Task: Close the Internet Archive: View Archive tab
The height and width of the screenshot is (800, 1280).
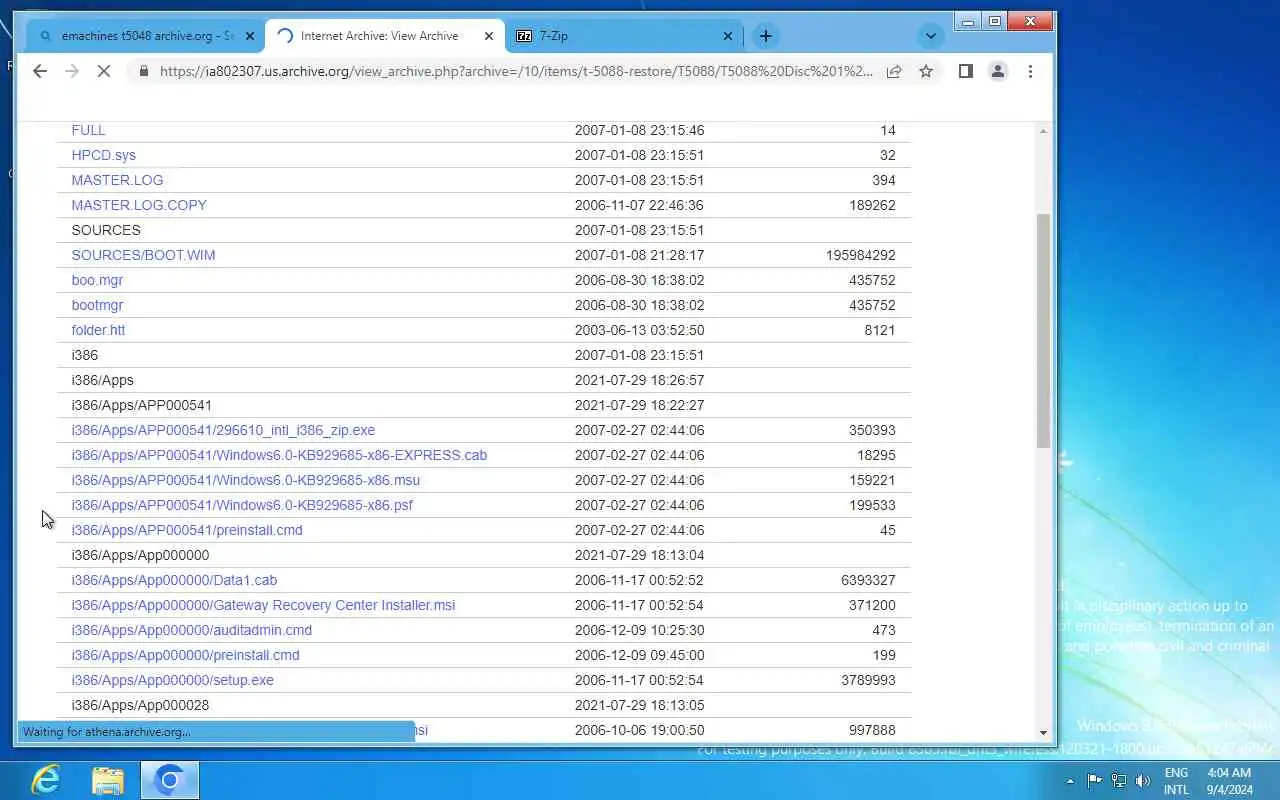Action: 489,36
